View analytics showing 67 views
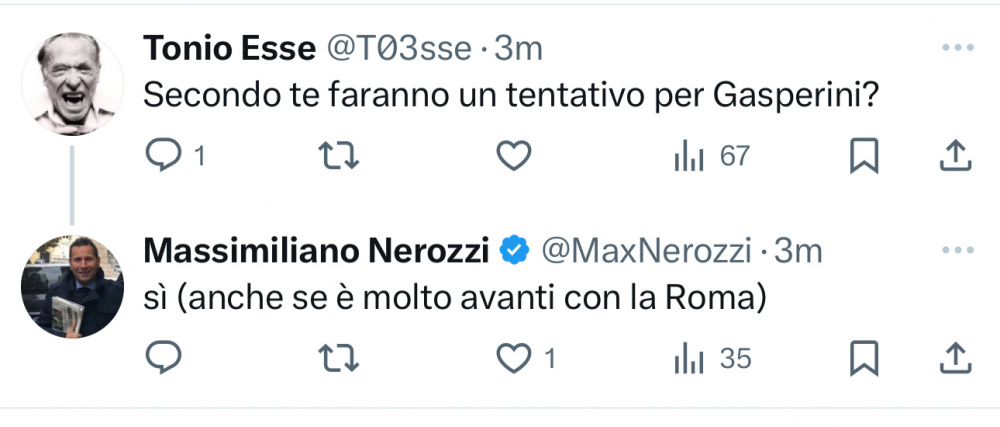 pyautogui.click(x=712, y=156)
